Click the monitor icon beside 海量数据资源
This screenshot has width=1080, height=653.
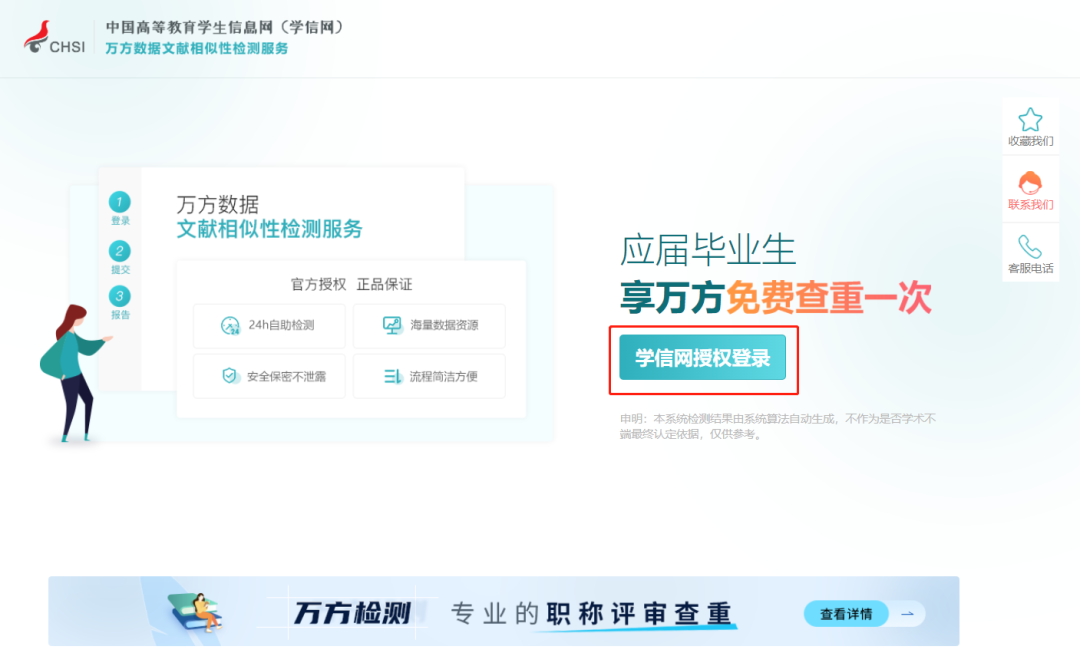[392, 325]
